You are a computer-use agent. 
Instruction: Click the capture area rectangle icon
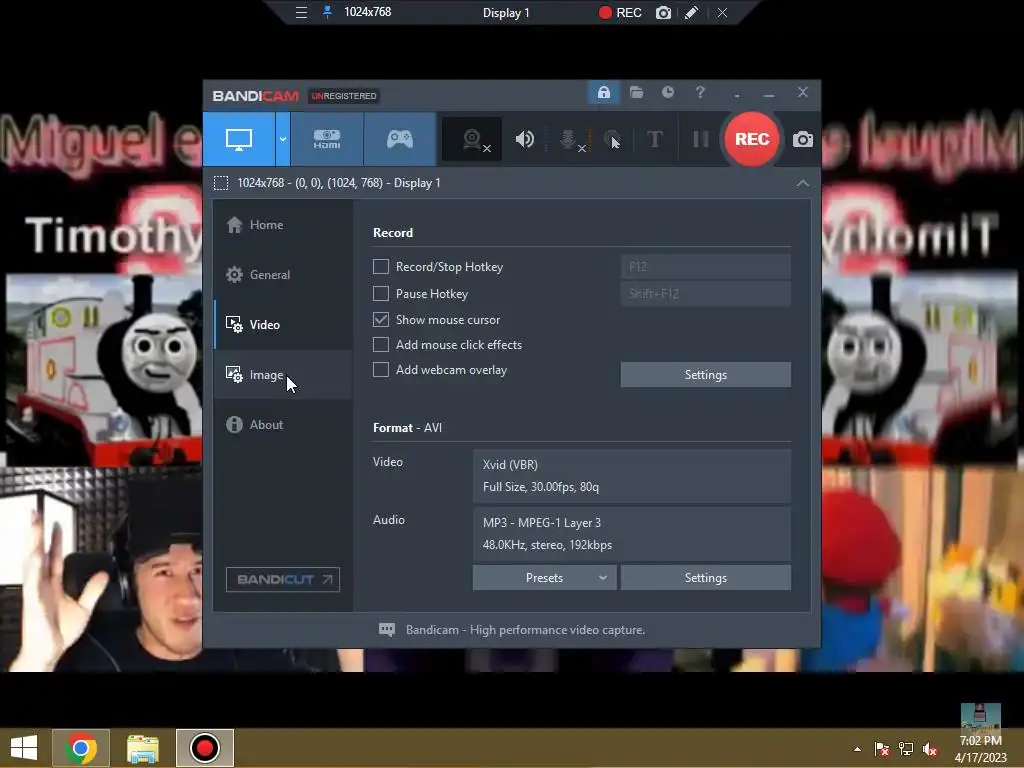(x=221, y=183)
